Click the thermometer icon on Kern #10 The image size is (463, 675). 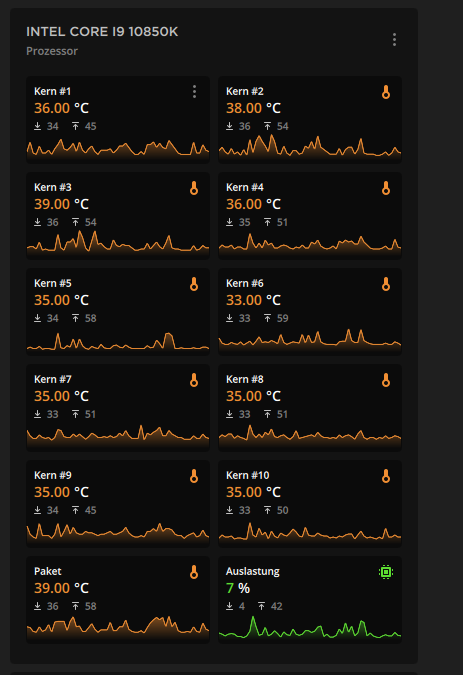point(386,476)
